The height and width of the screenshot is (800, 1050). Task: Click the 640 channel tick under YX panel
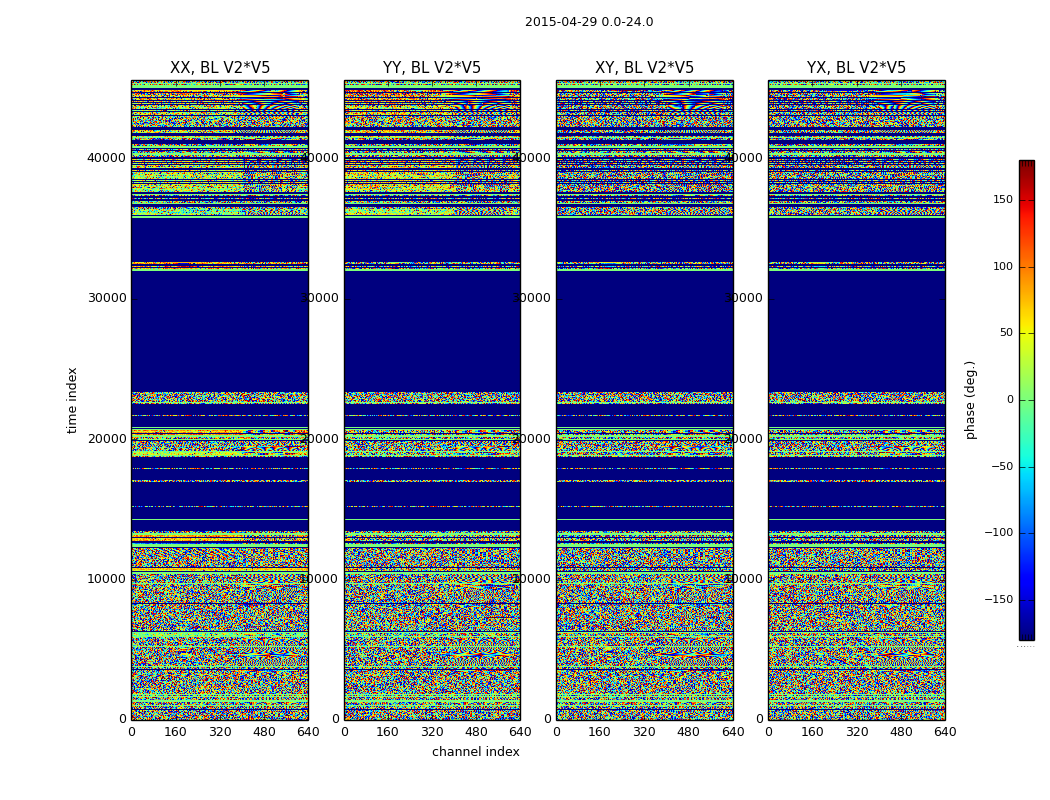(945, 732)
